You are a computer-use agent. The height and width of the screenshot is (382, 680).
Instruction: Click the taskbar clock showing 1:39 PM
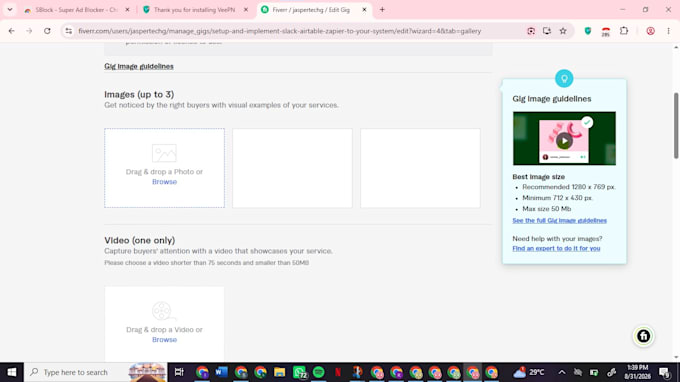(638, 372)
